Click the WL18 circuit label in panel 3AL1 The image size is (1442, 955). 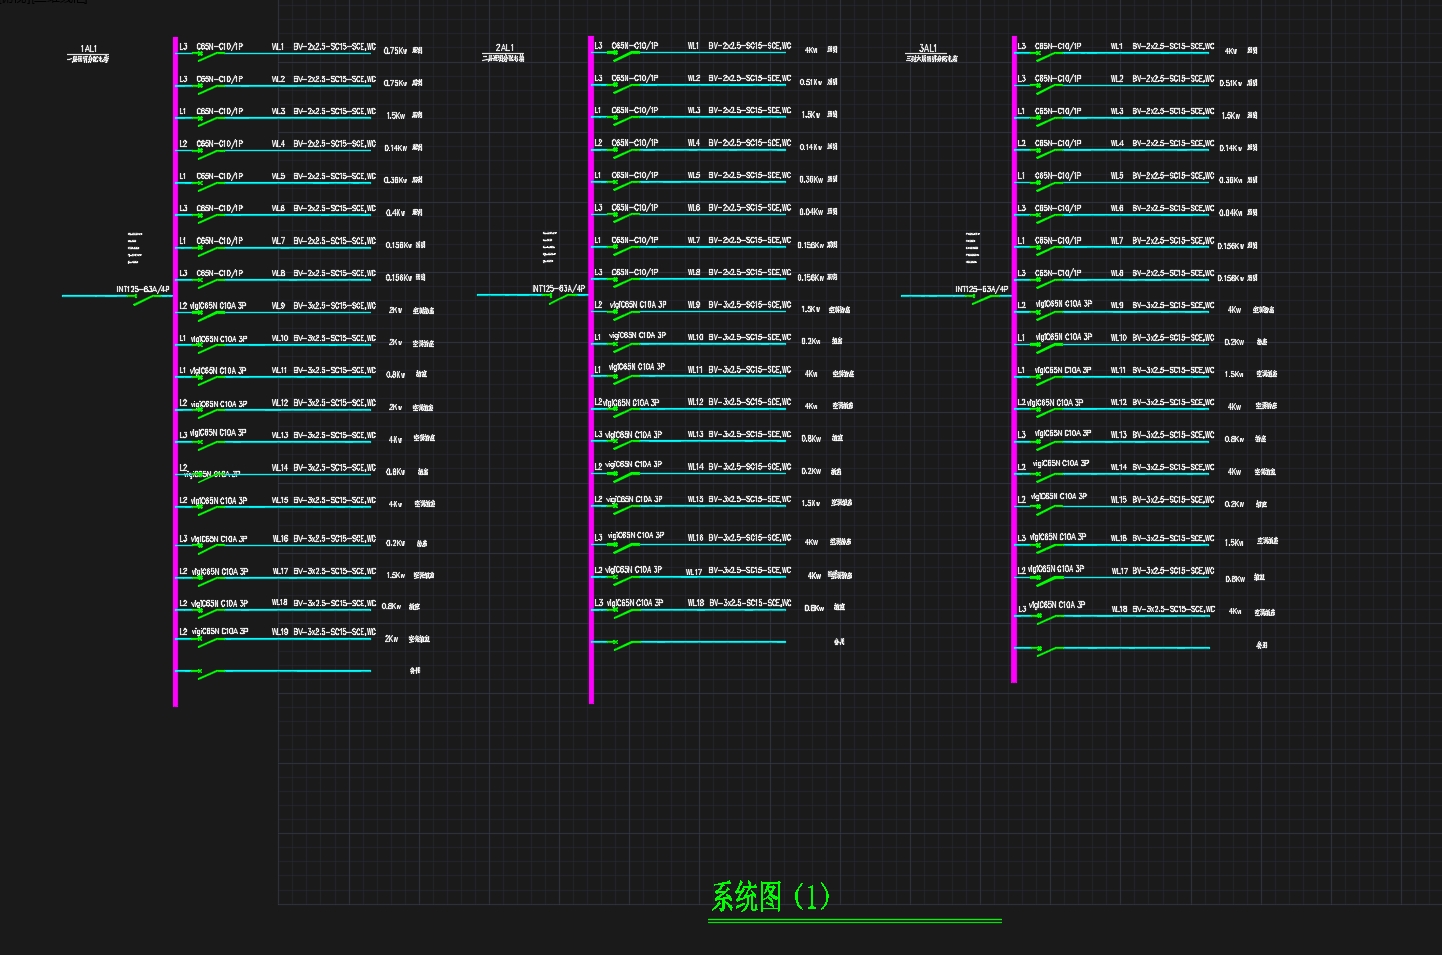(x=1119, y=609)
